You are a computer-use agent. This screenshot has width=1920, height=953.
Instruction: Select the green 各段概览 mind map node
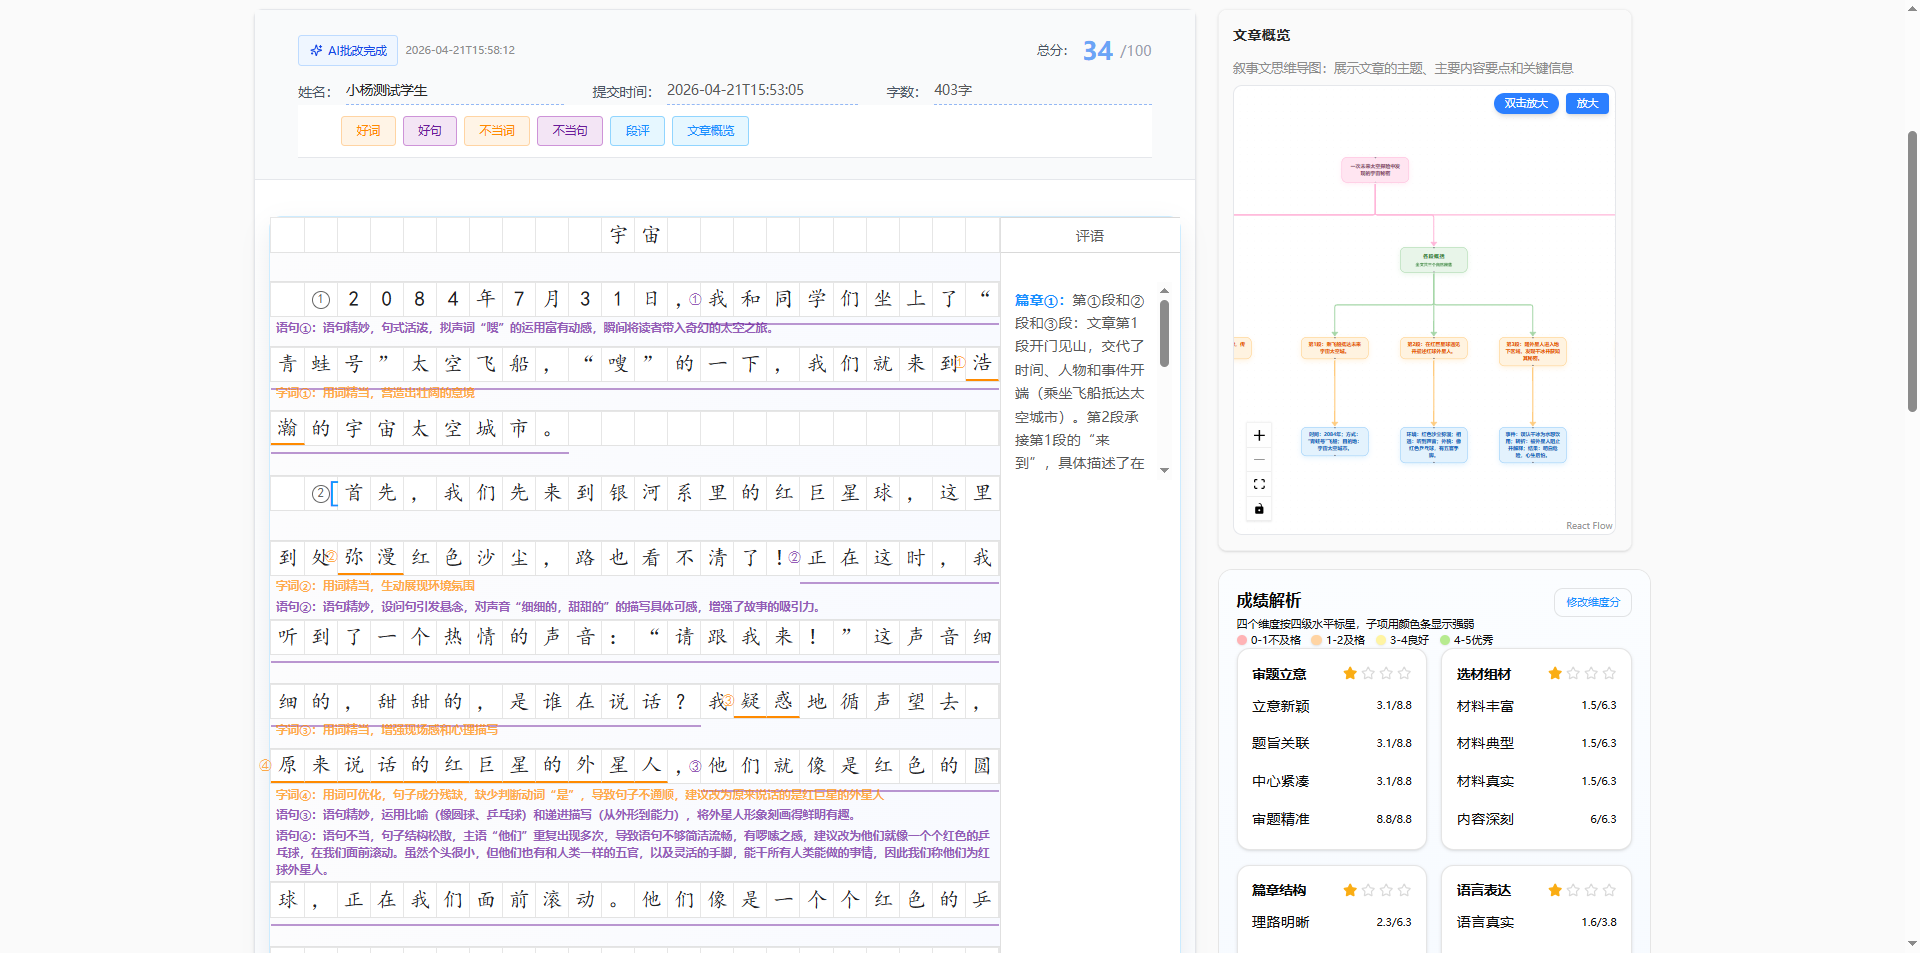(x=1434, y=260)
